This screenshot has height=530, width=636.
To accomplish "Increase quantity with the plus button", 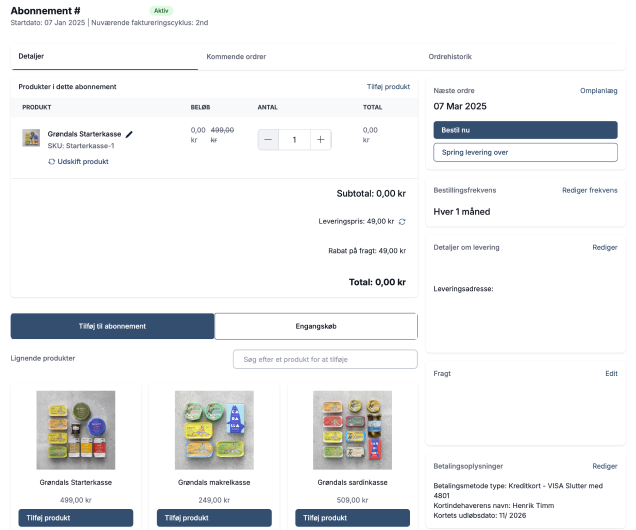I will (320, 140).
